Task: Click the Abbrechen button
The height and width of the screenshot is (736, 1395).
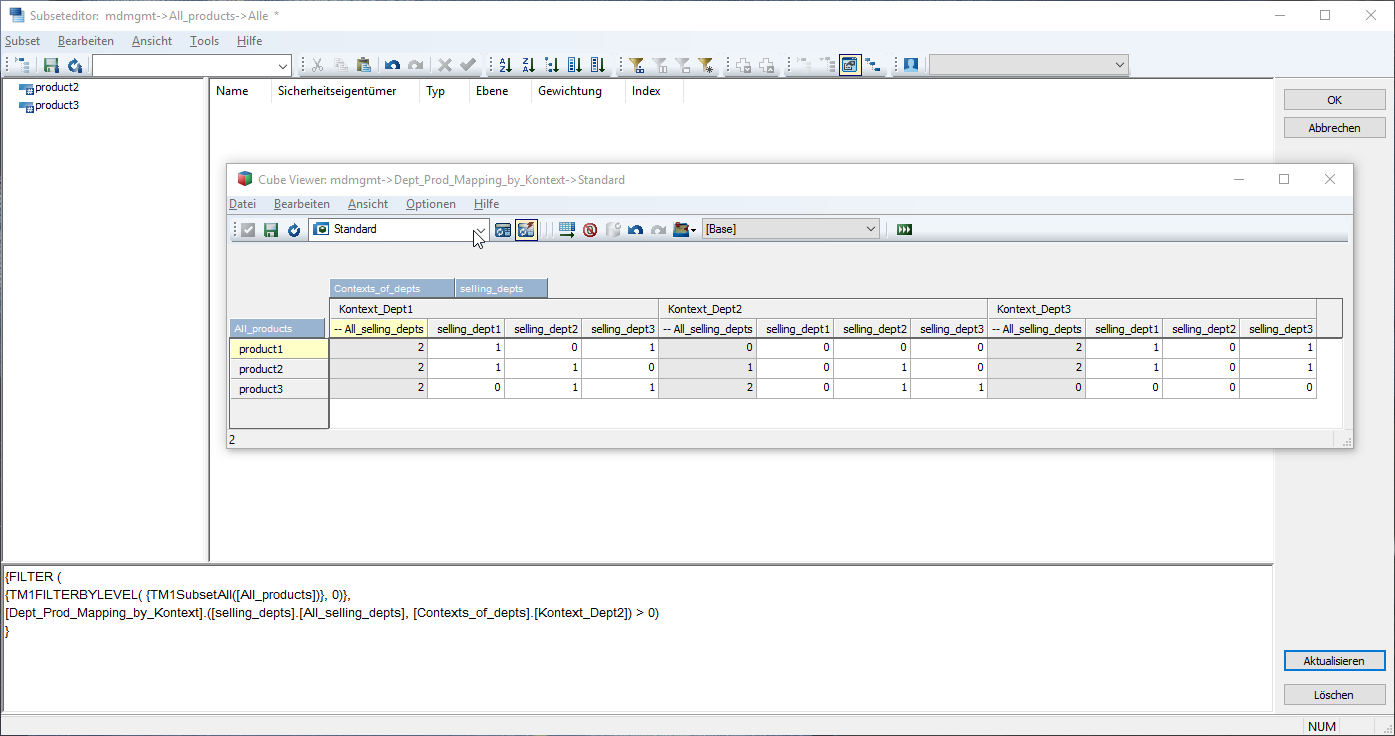Action: 1334,128
